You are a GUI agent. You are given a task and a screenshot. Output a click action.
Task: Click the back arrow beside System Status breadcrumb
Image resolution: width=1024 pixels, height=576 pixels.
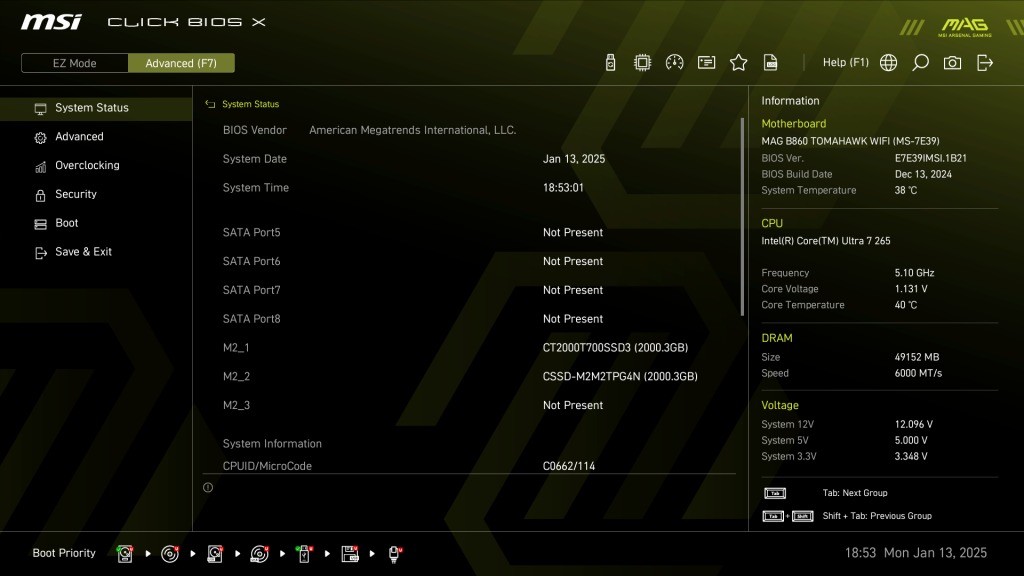tap(210, 104)
